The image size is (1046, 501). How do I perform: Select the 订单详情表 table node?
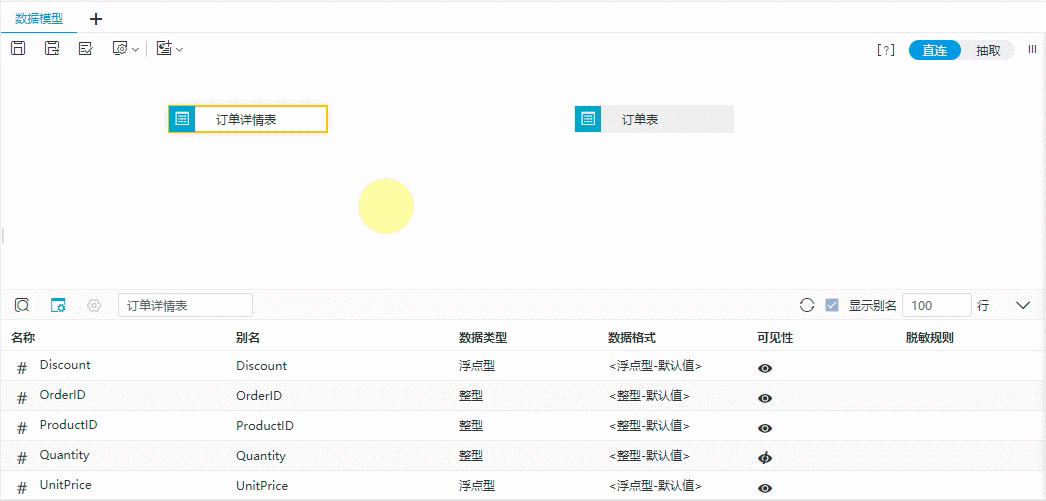247,119
